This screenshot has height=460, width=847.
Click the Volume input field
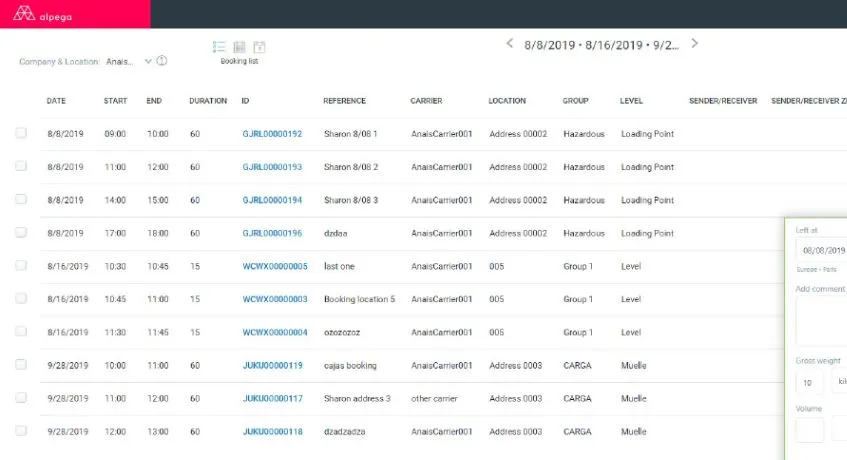point(810,430)
